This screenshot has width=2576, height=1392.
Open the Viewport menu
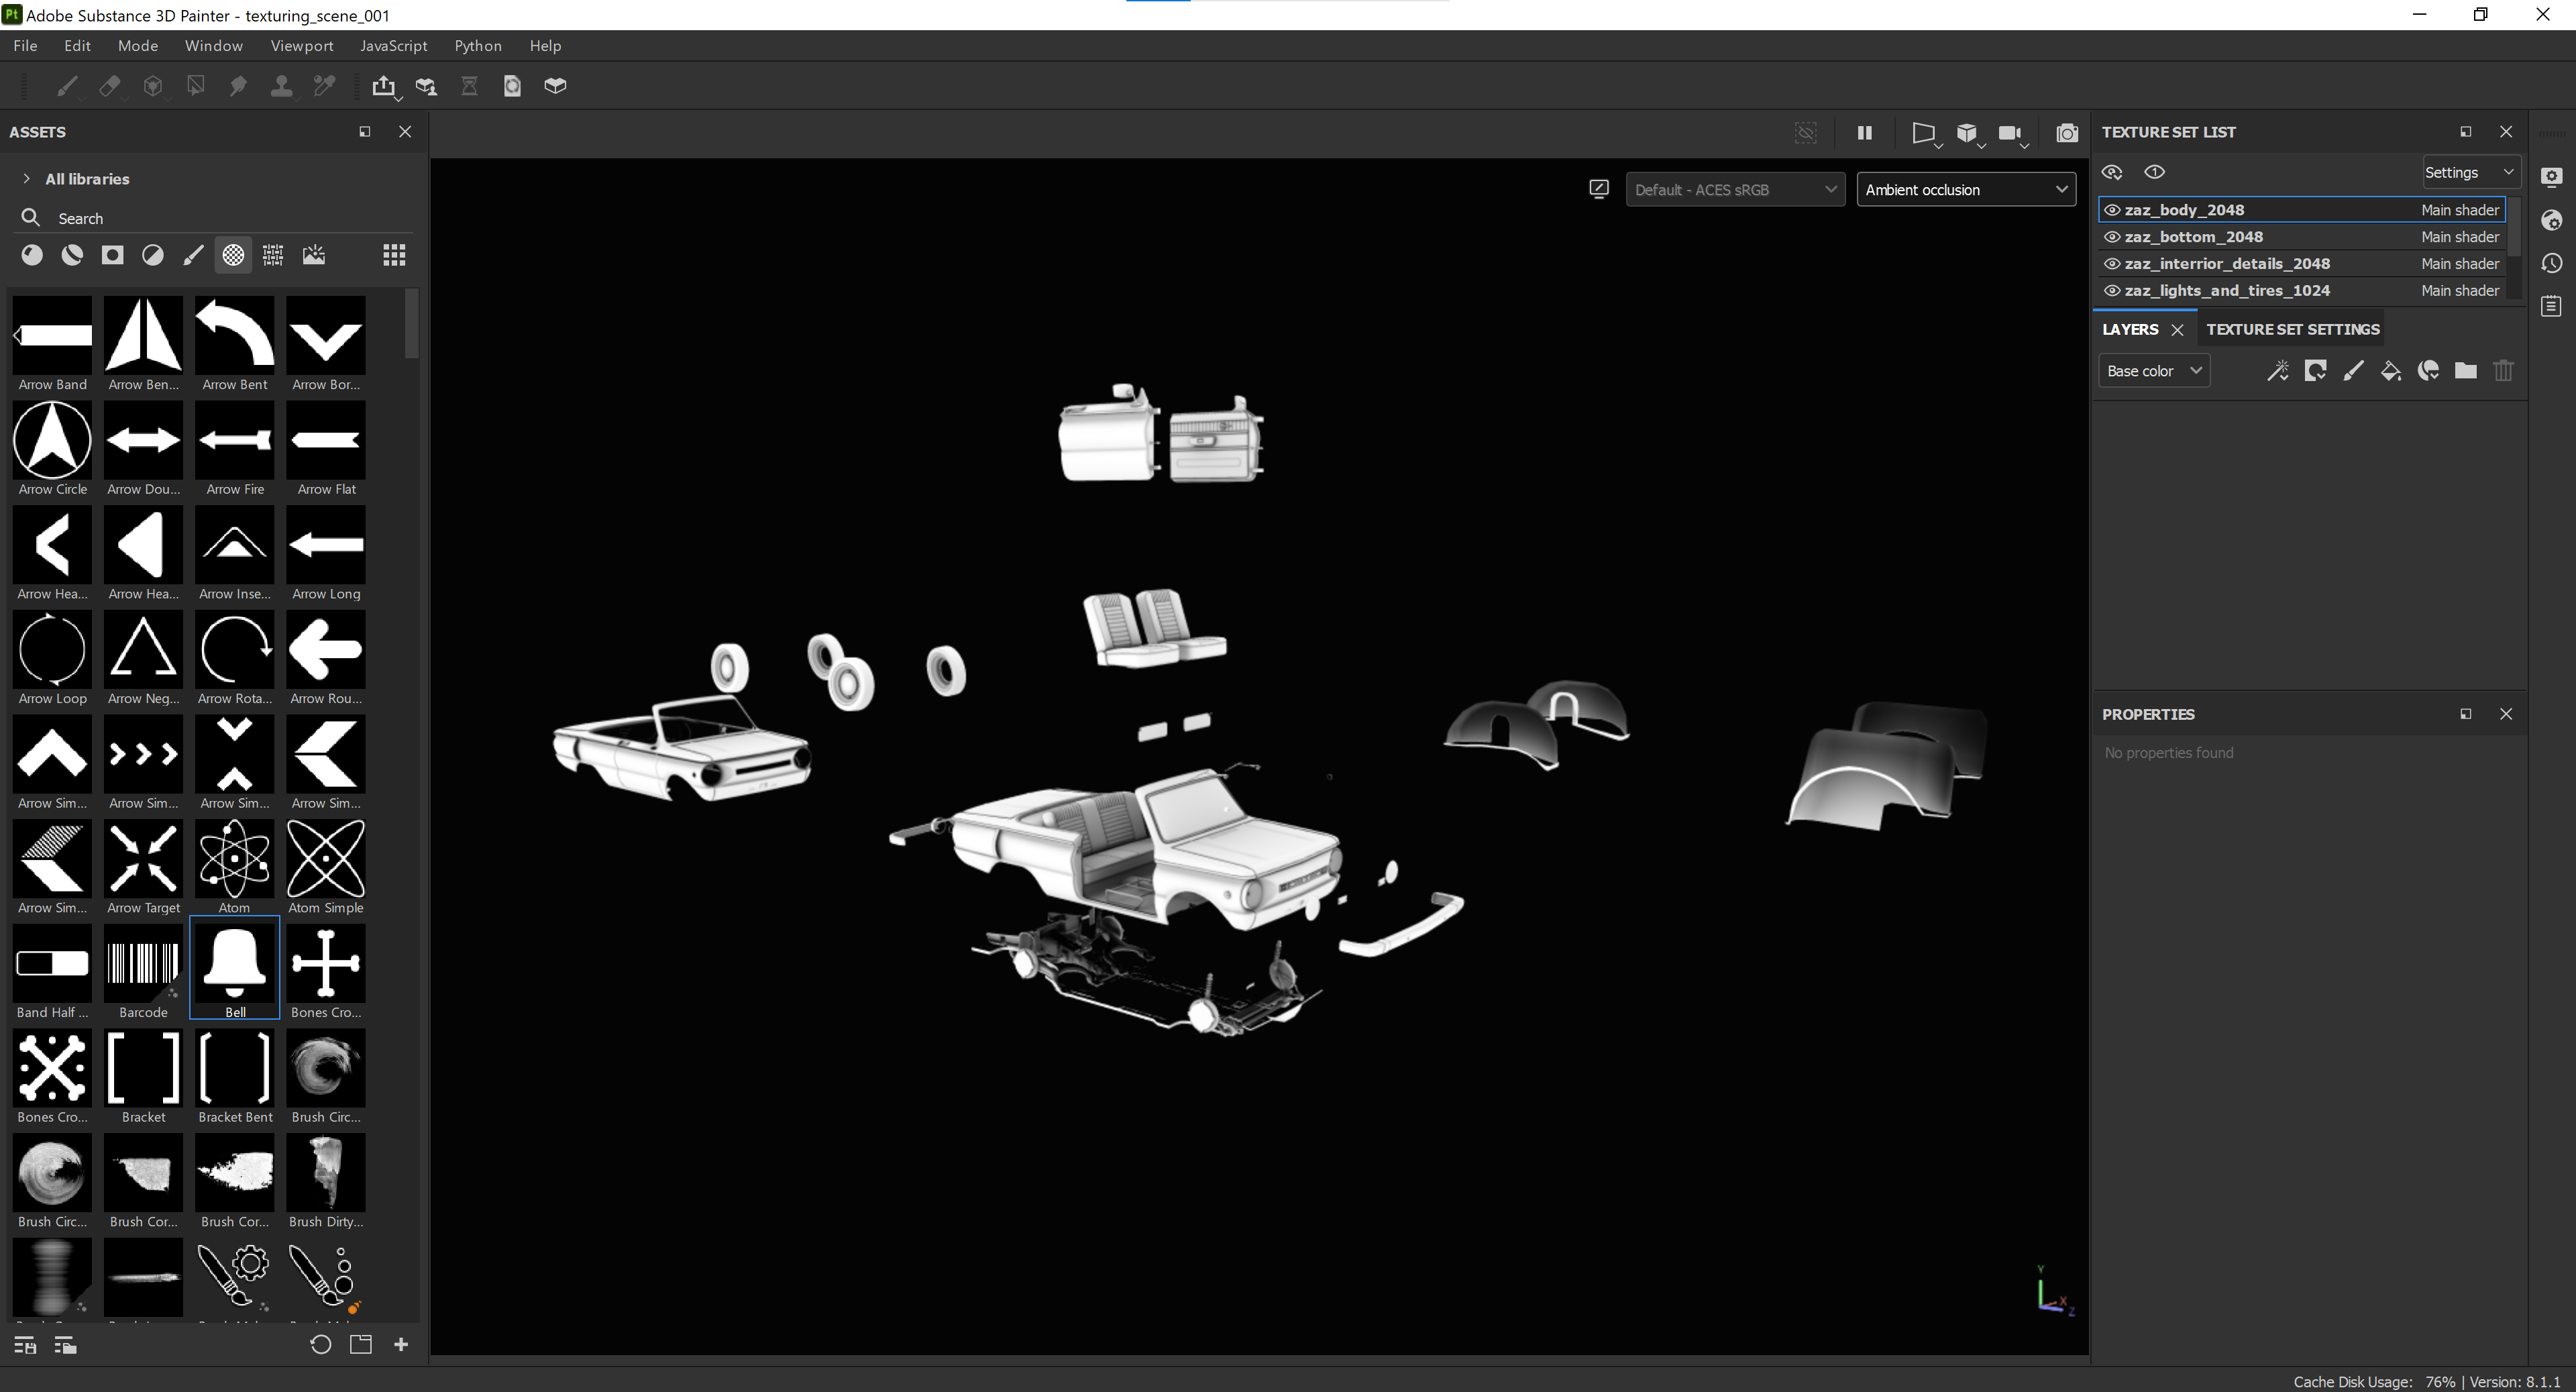301,46
